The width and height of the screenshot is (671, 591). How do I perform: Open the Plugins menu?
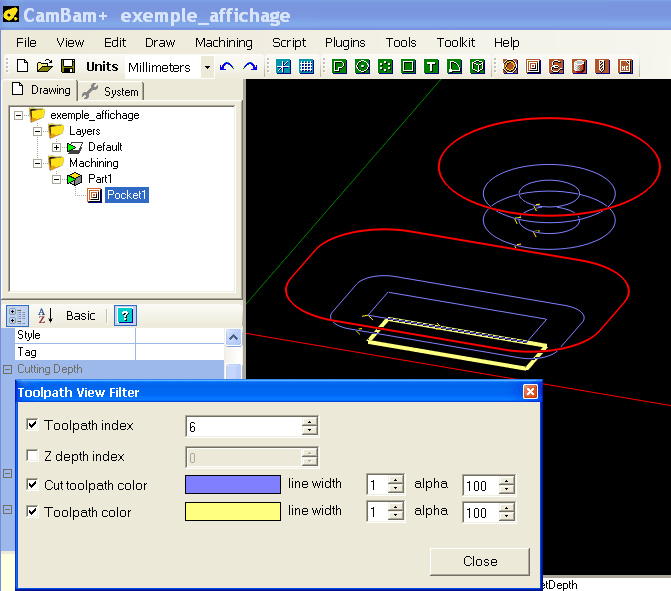pos(345,42)
